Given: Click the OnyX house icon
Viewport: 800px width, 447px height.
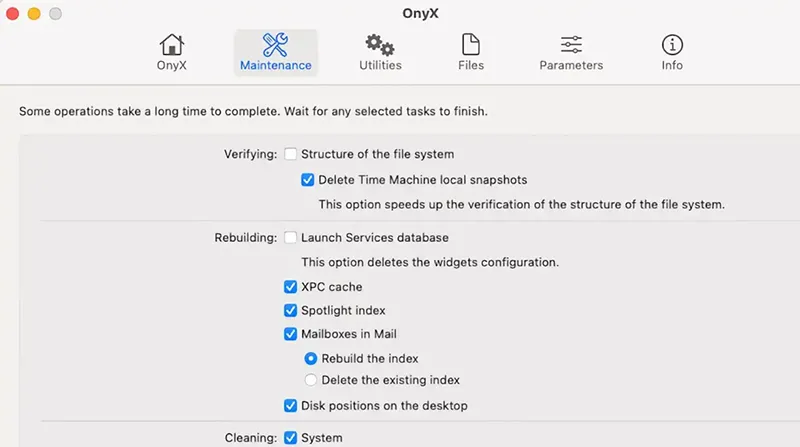Looking at the screenshot, I should (172, 45).
